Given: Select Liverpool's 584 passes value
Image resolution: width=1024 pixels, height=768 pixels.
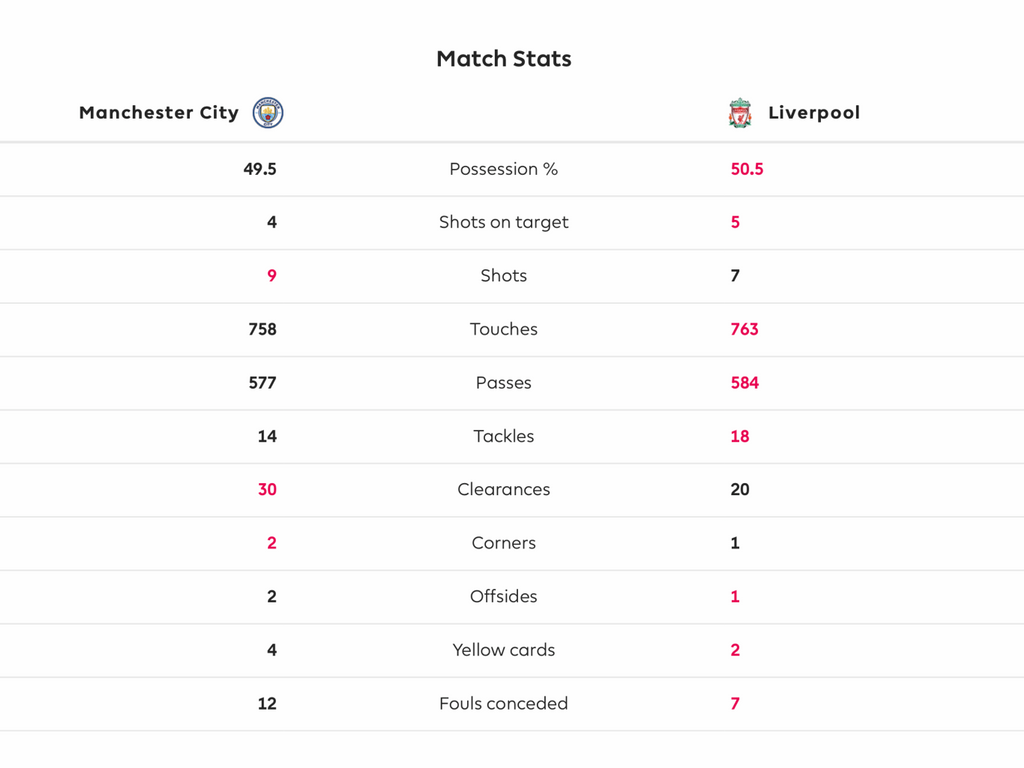Looking at the screenshot, I should tap(745, 383).
